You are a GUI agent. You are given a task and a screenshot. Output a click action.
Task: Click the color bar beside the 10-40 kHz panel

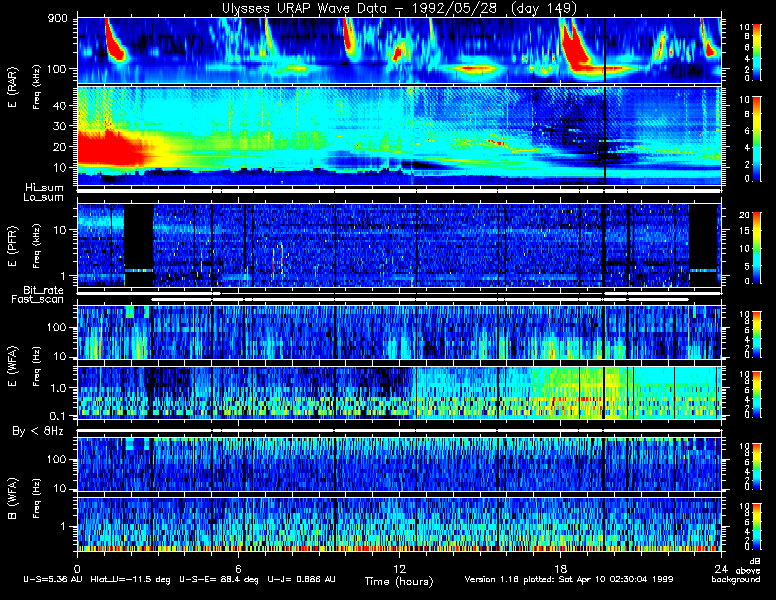(756, 139)
